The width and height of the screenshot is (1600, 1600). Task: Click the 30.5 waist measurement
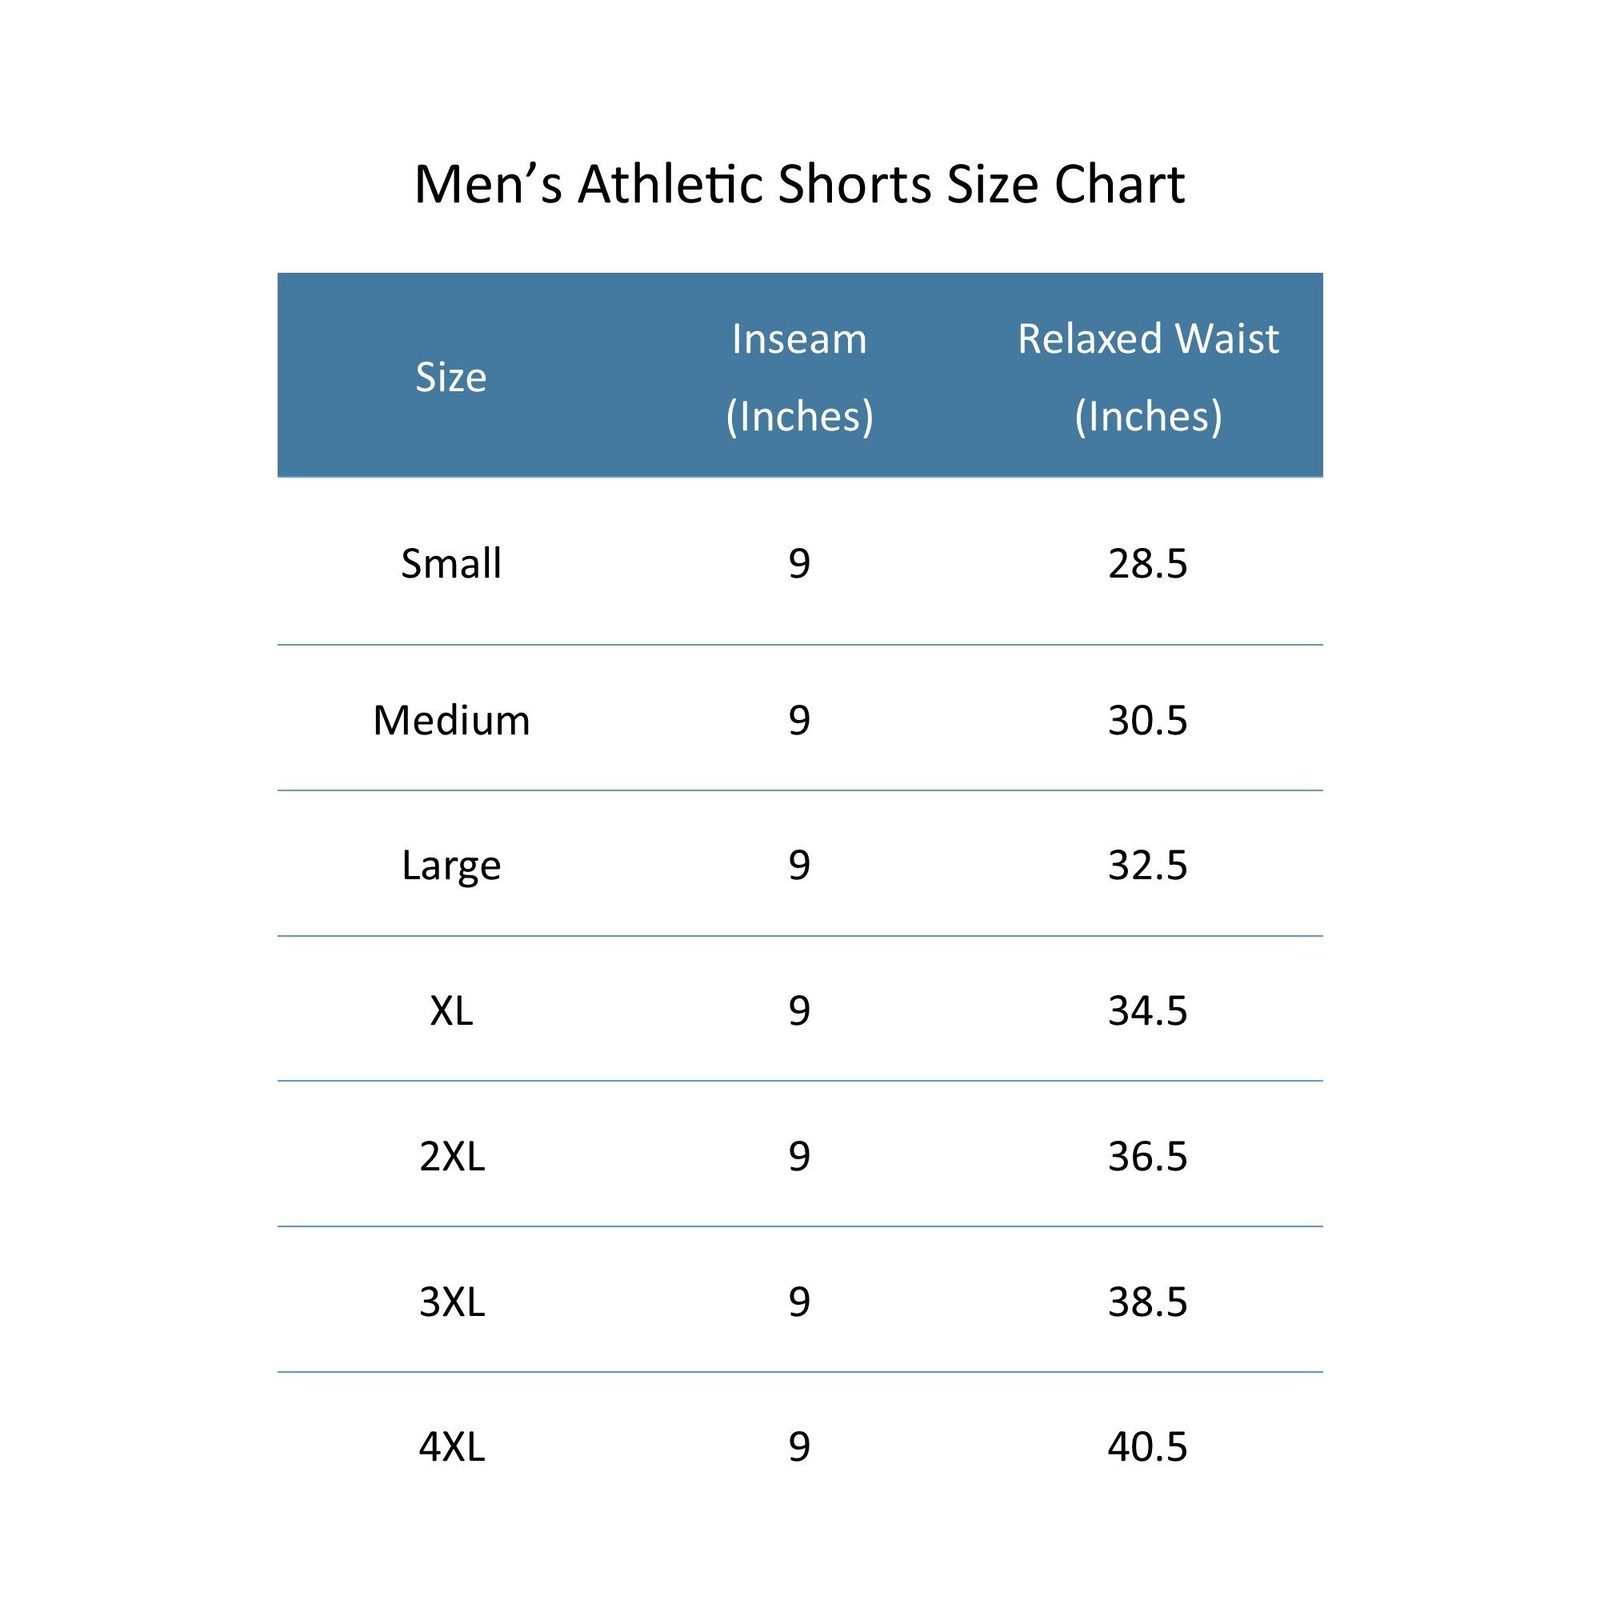tap(1147, 720)
